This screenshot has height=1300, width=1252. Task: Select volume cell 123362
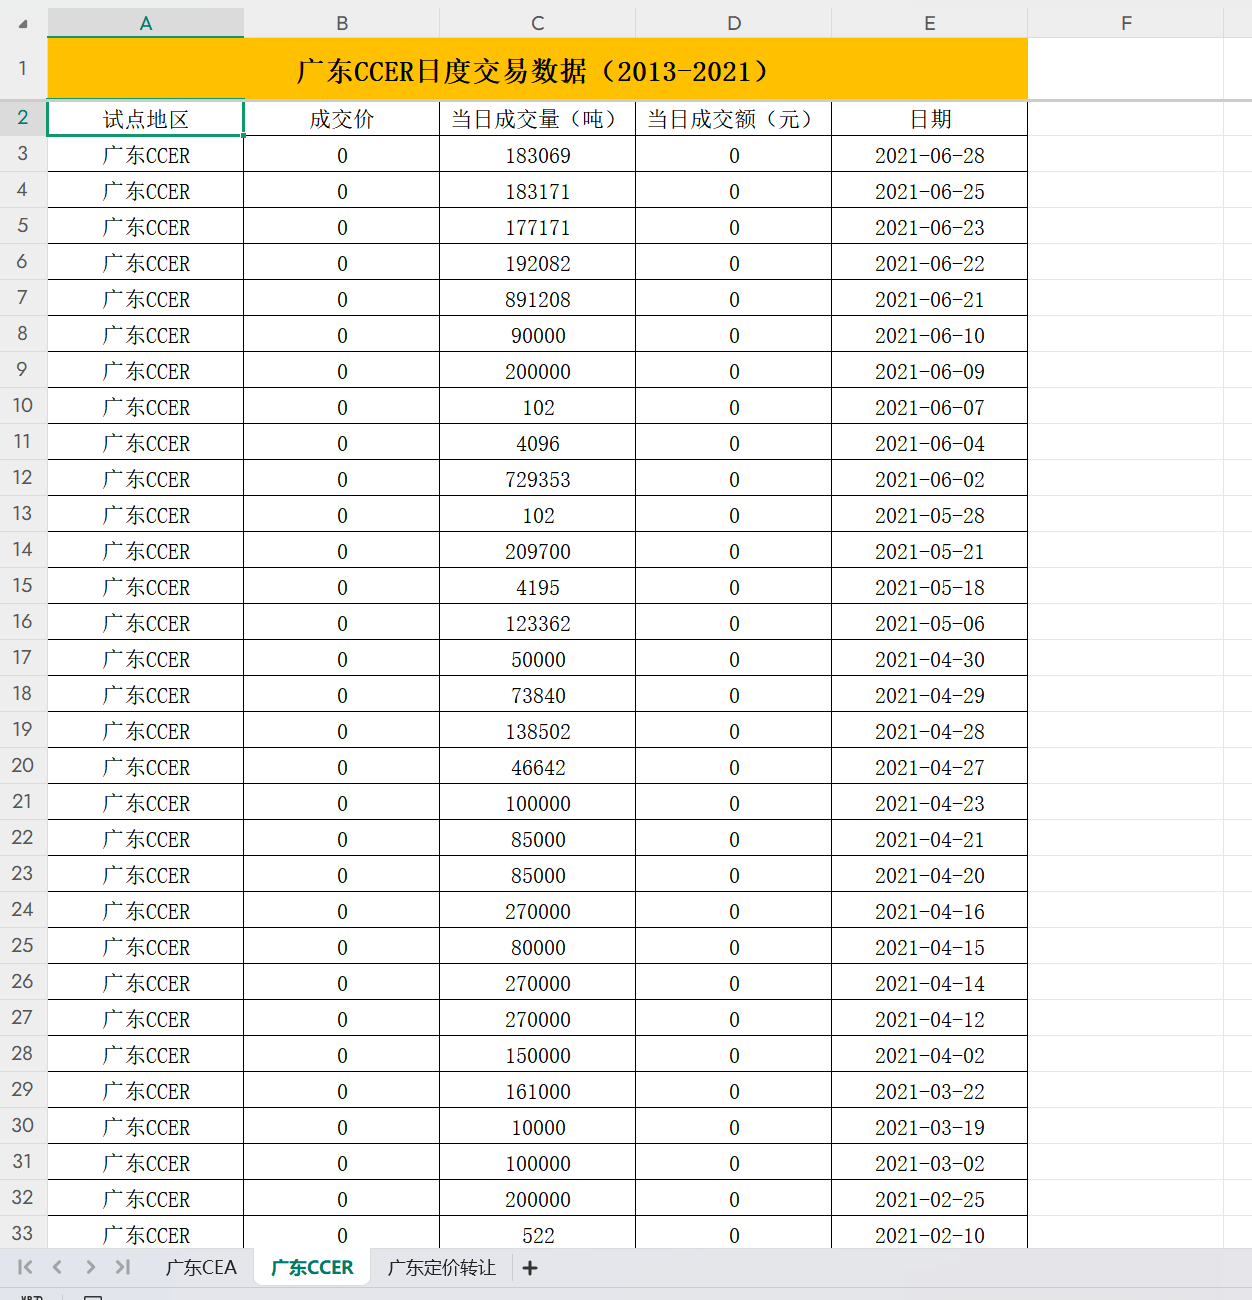[x=538, y=623]
